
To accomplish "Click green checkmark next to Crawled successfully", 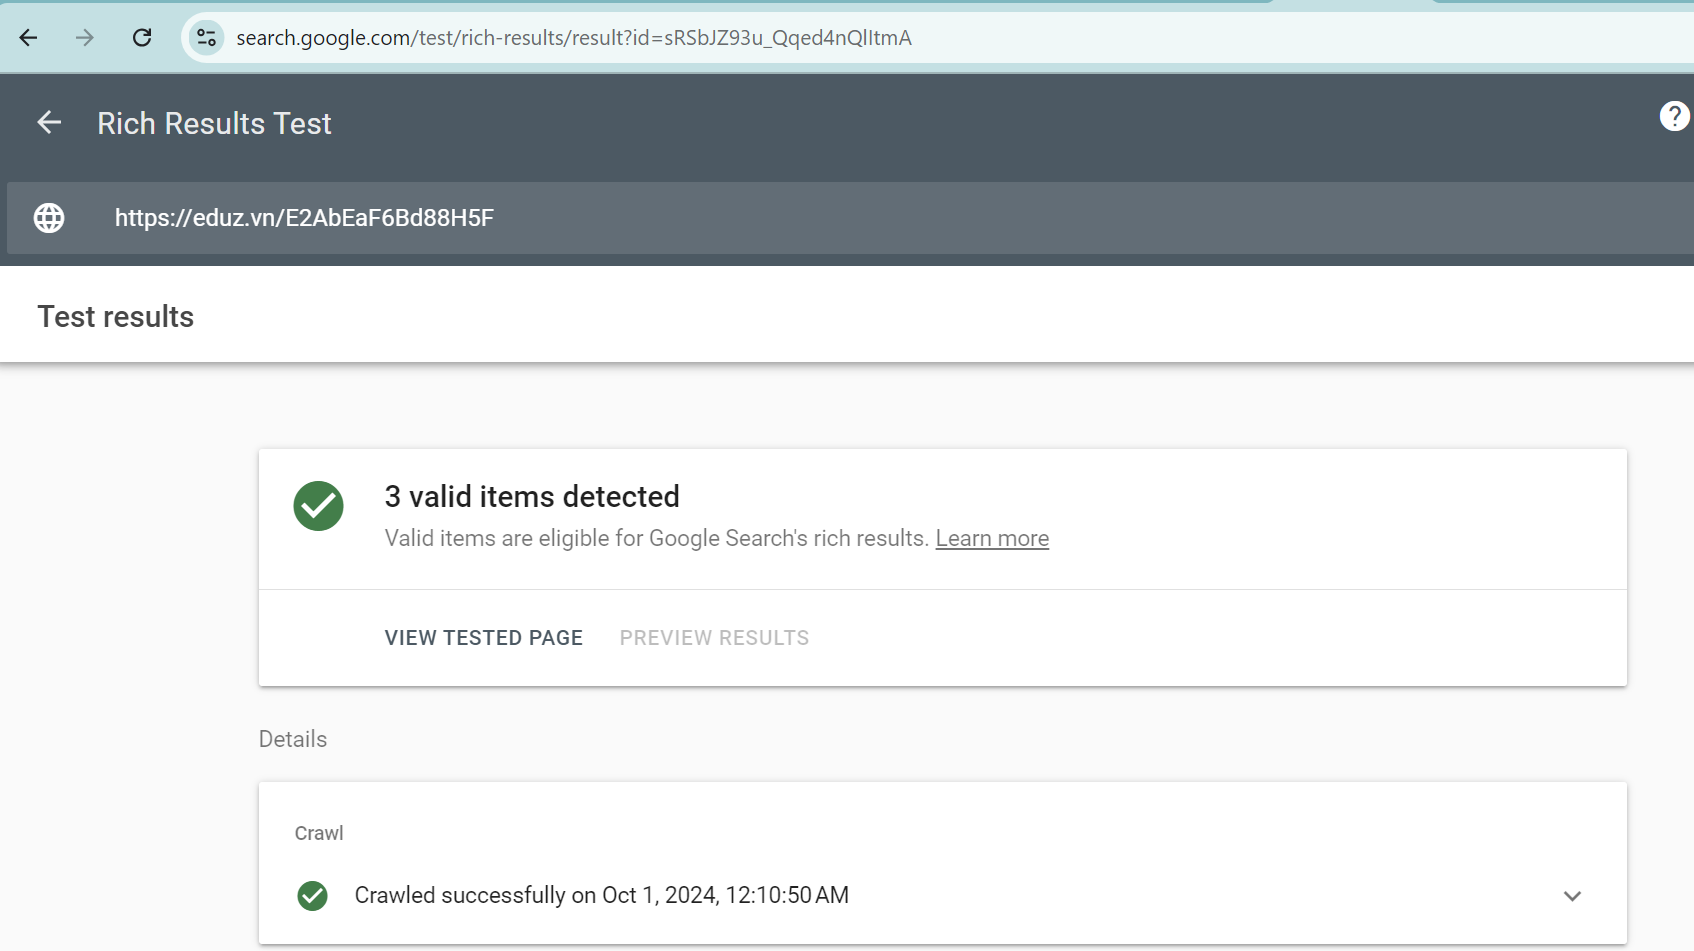I will 312,896.
